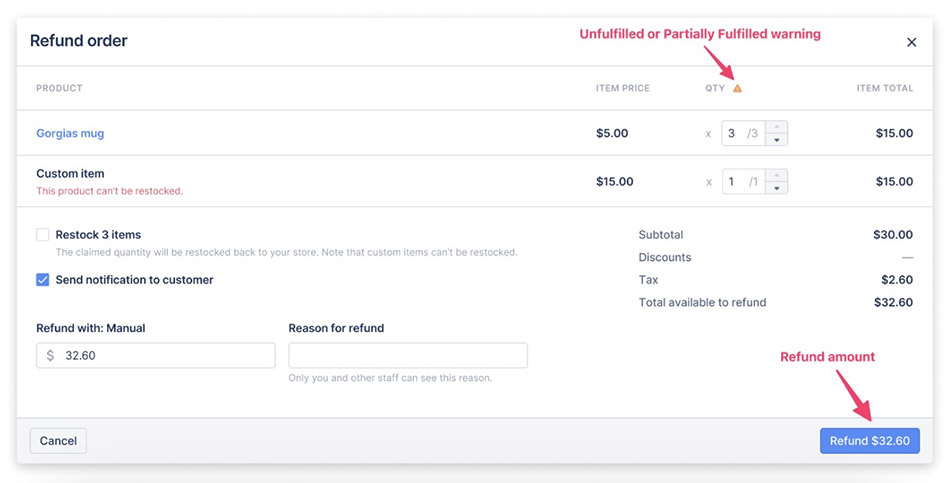Image resolution: width=950 pixels, height=483 pixels.
Task: Click the Send notification to customer label
Action: (135, 280)
